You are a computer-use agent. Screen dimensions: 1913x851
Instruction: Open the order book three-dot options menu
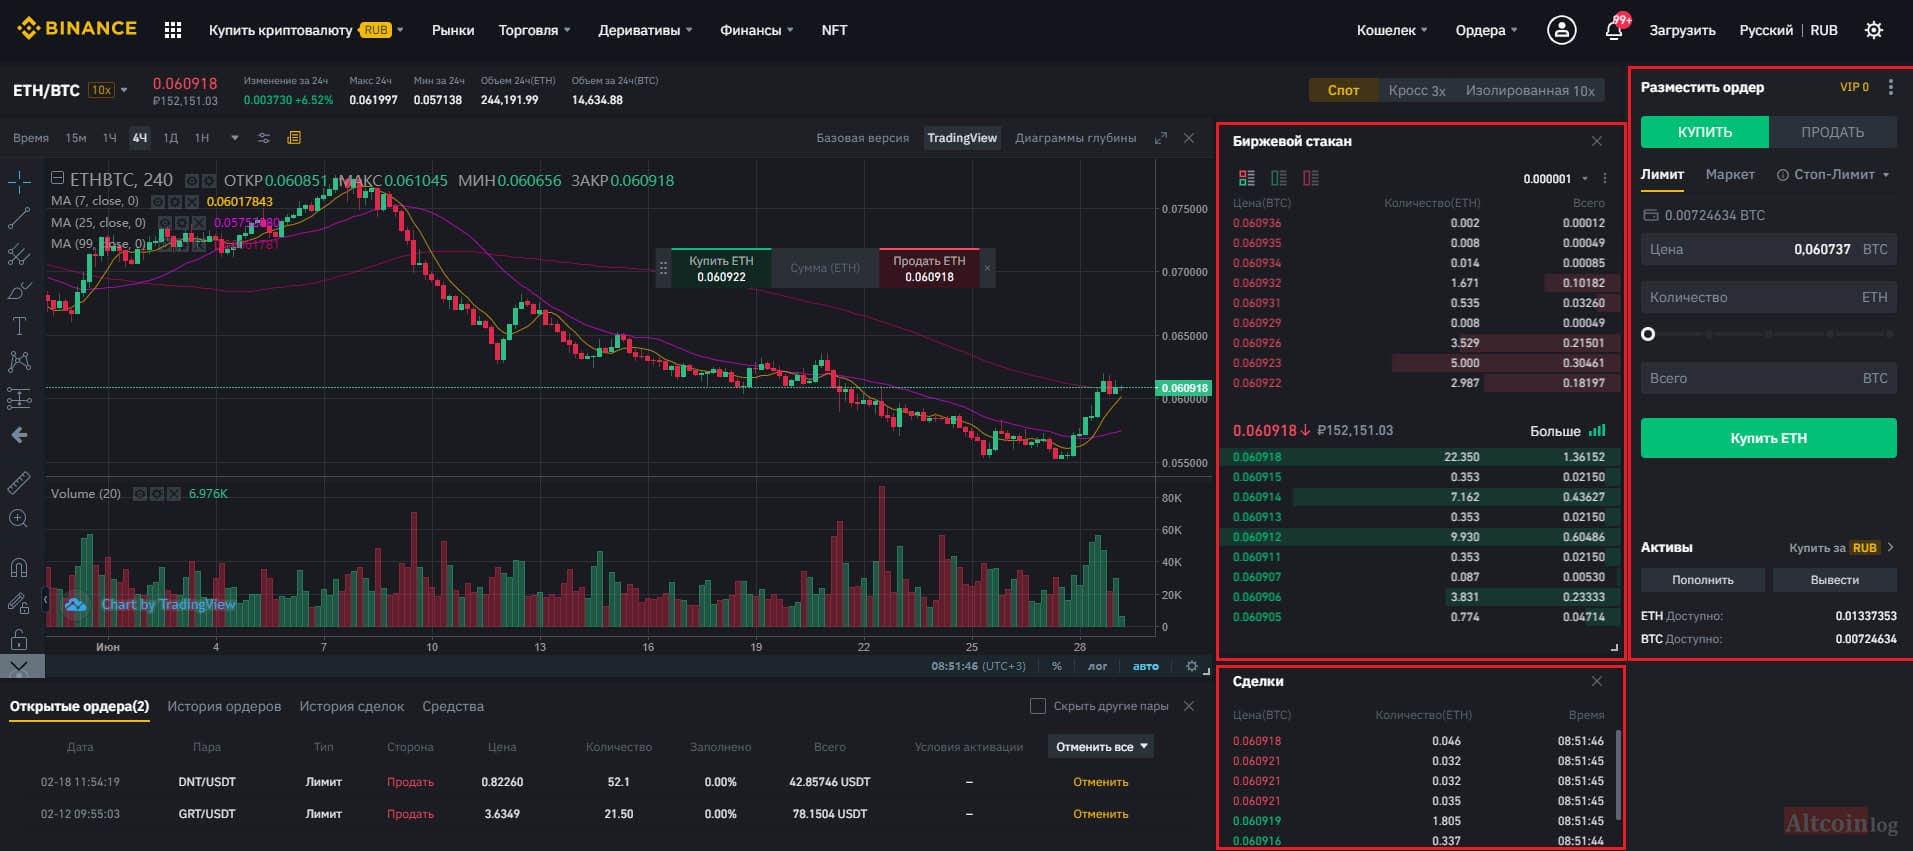pos(1605,178)
